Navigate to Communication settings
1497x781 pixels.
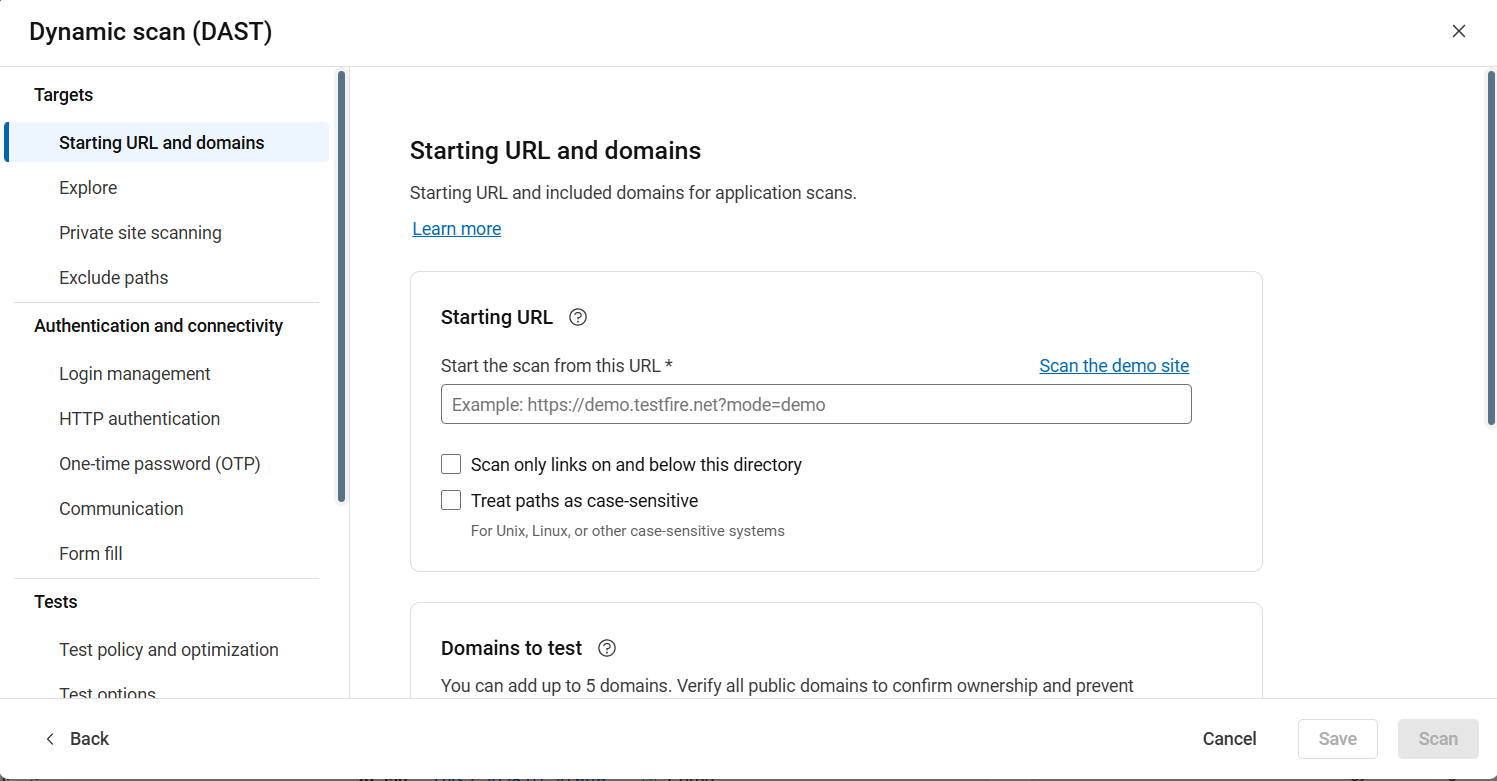pos(121,509)
